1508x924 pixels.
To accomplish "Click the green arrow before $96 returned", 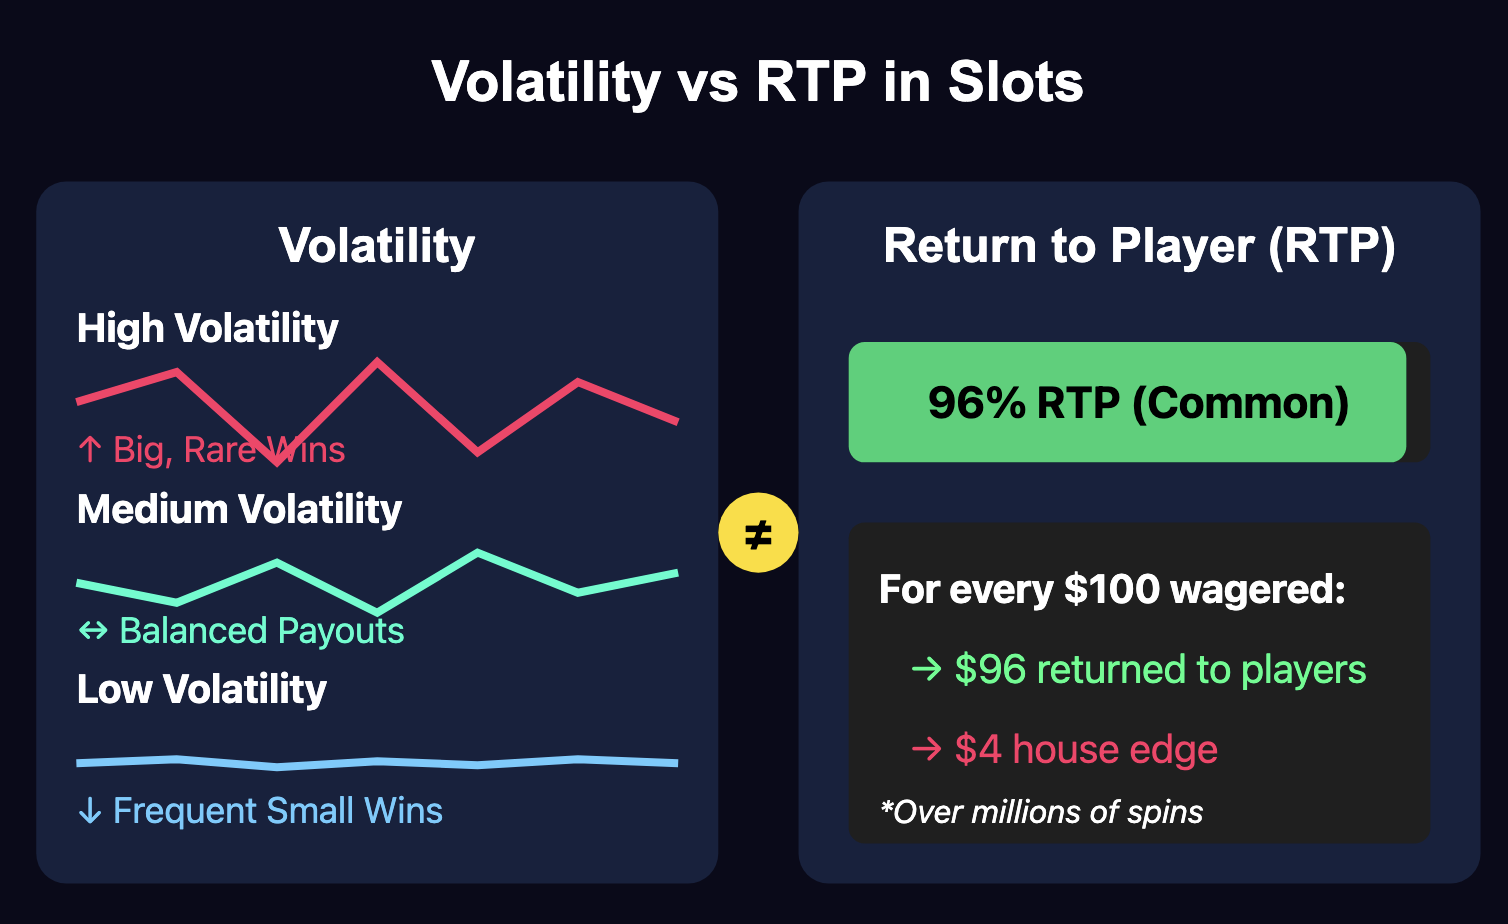I will tap(926, 669).
